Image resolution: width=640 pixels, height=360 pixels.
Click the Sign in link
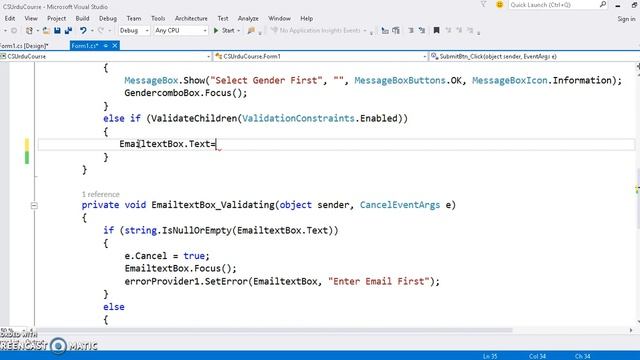(x=626, y=19)
